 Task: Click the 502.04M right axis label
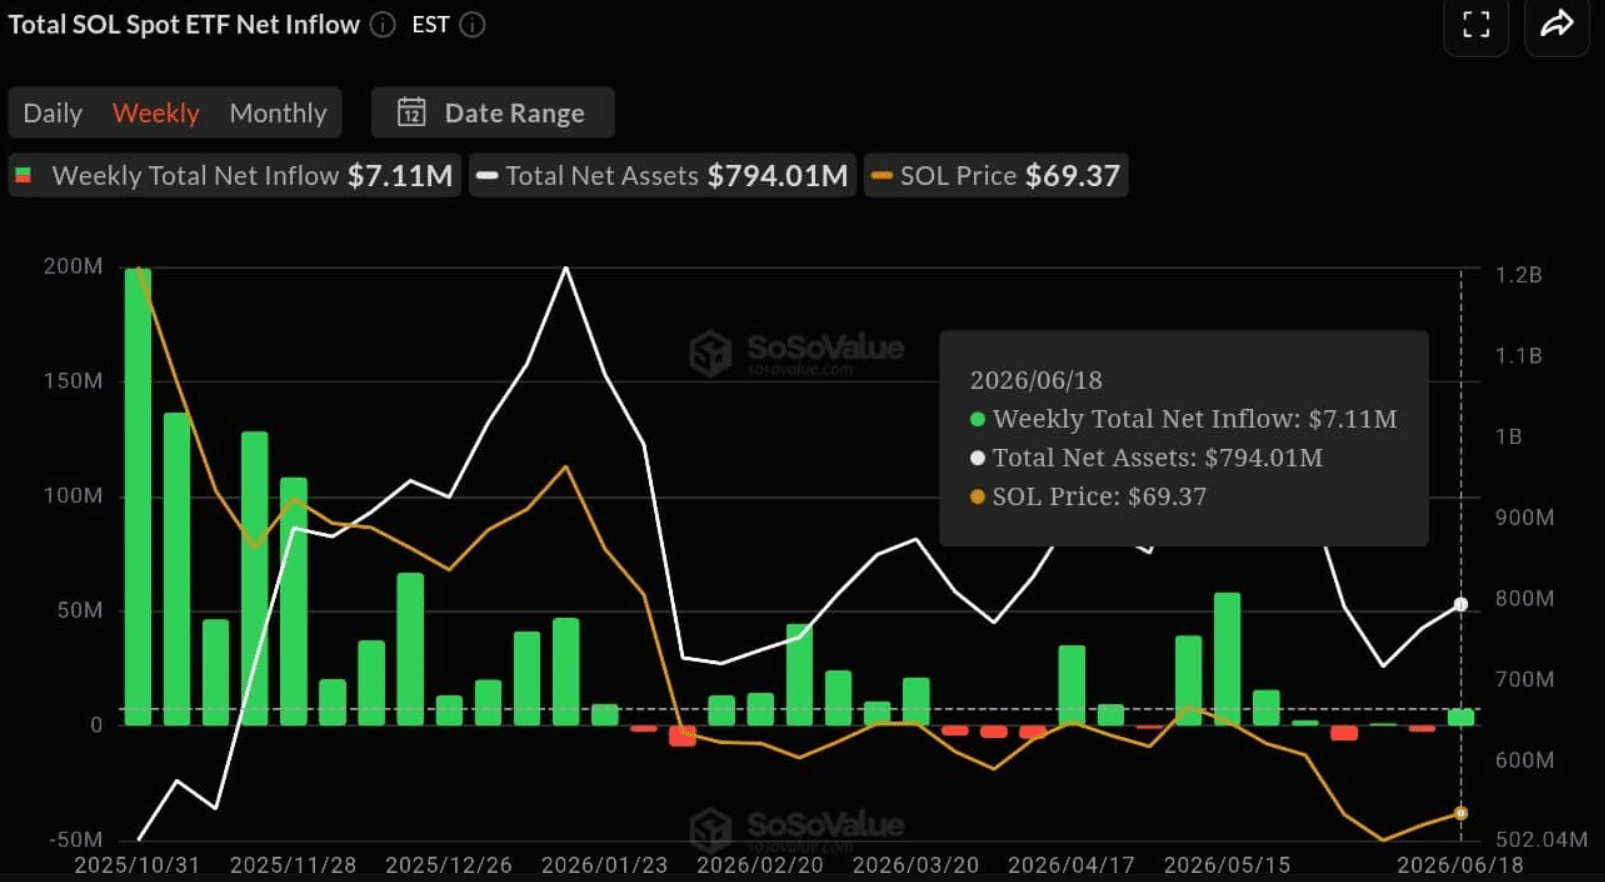click(x=1541, y=839)
